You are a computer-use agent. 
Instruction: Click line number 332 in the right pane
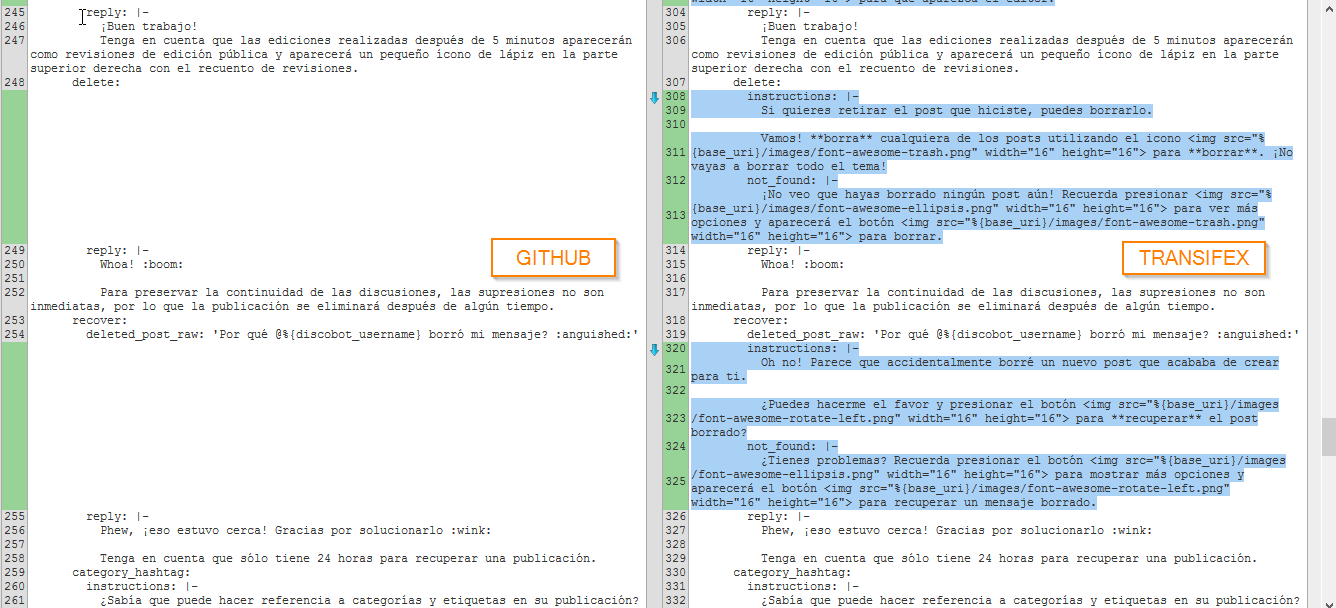pos(675,601)
